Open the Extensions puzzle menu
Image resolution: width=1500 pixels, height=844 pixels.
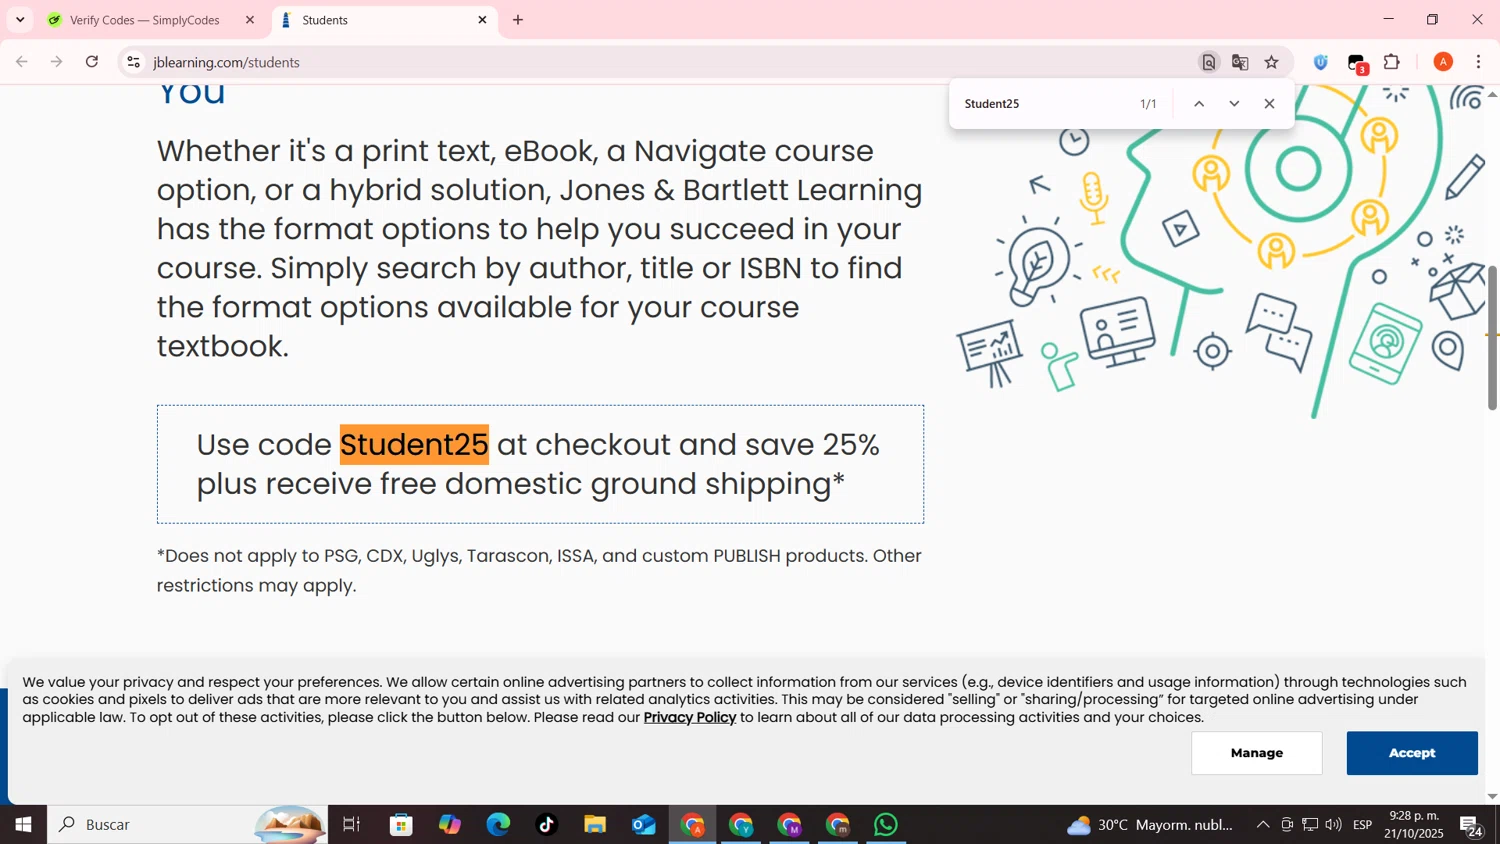1392,62
